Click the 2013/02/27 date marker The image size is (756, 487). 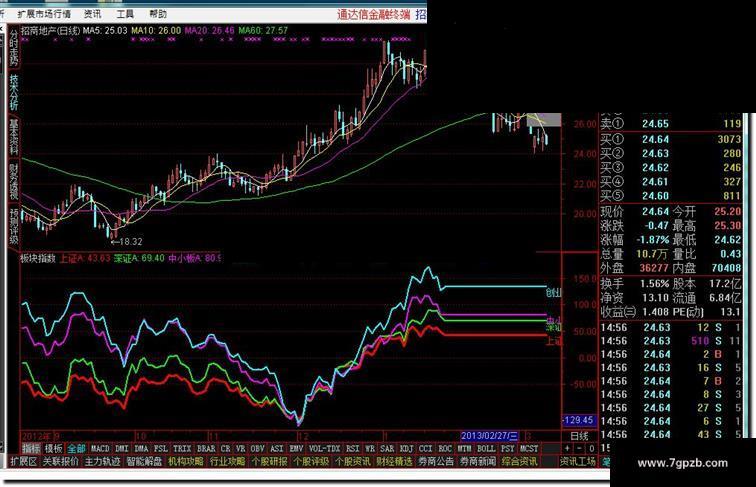pos(490,436)
